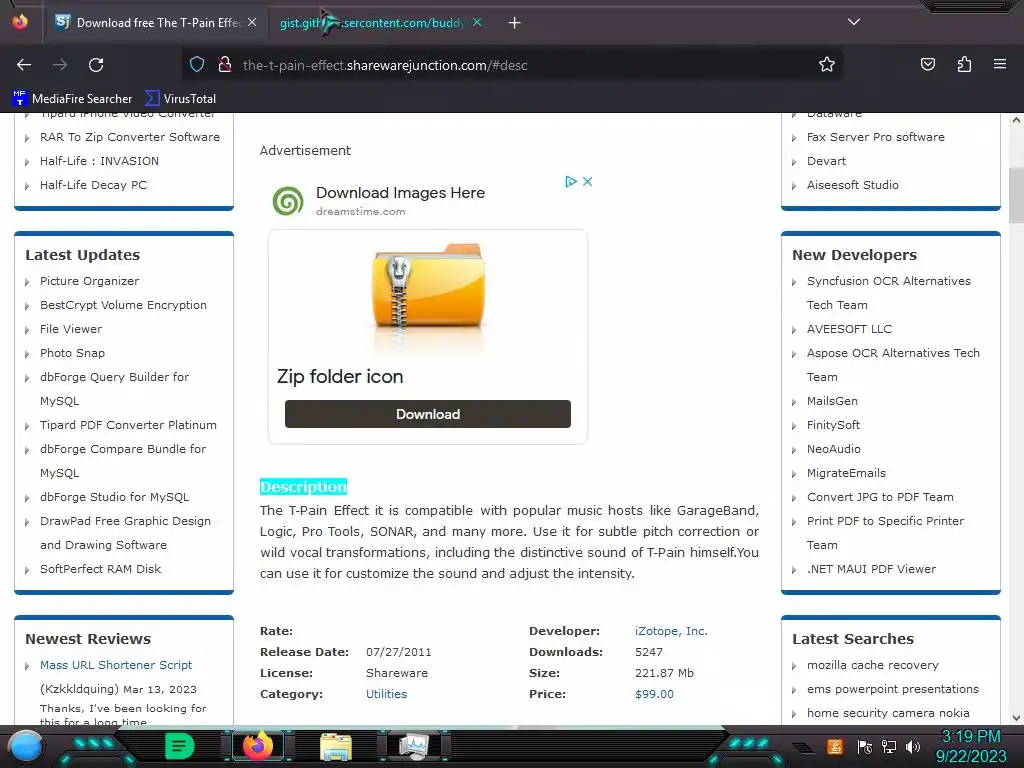Click the $99.00 price link
1024x768 pixels.
coord(654,694)
